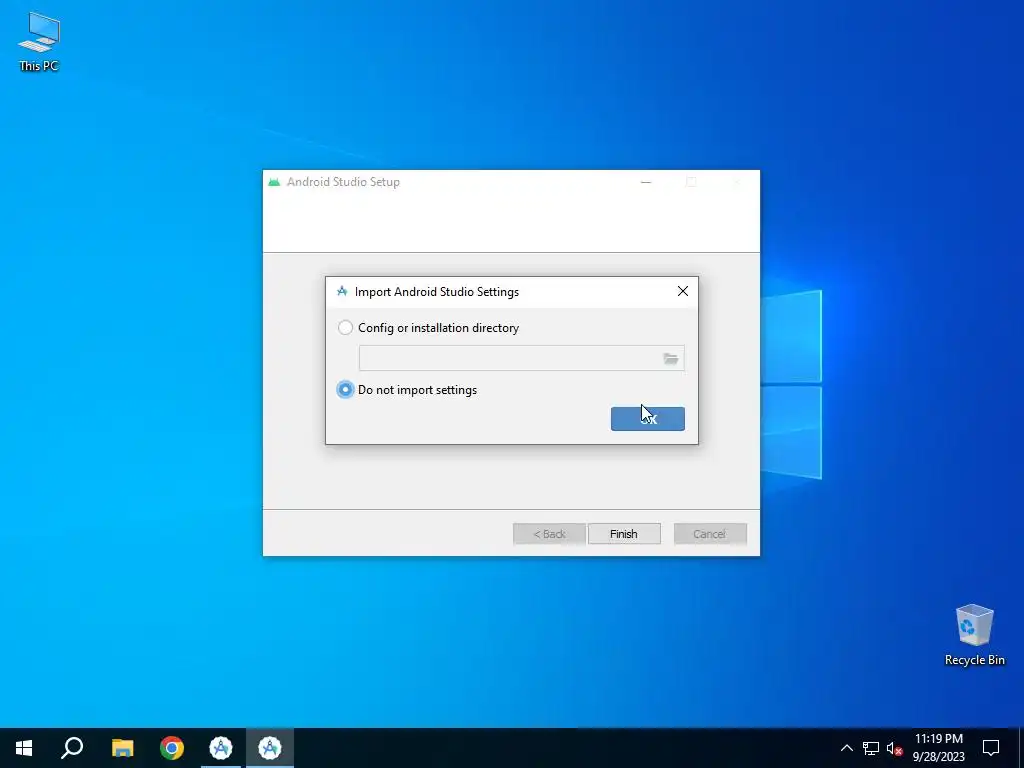Open This PC desktop icon

click(x=39, y=41)
